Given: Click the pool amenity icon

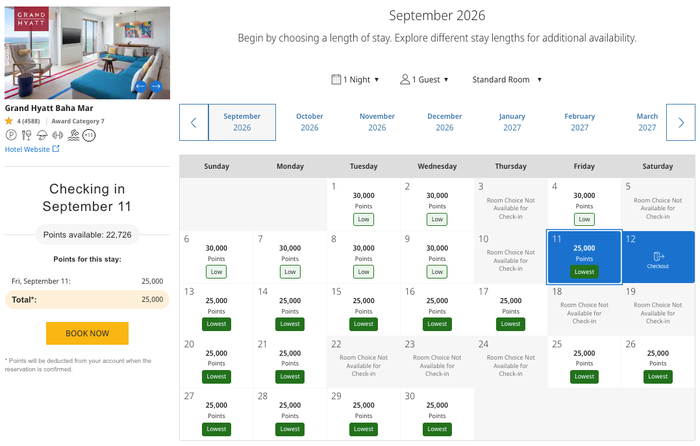Looking at the screenshot, I should (73, 135).
